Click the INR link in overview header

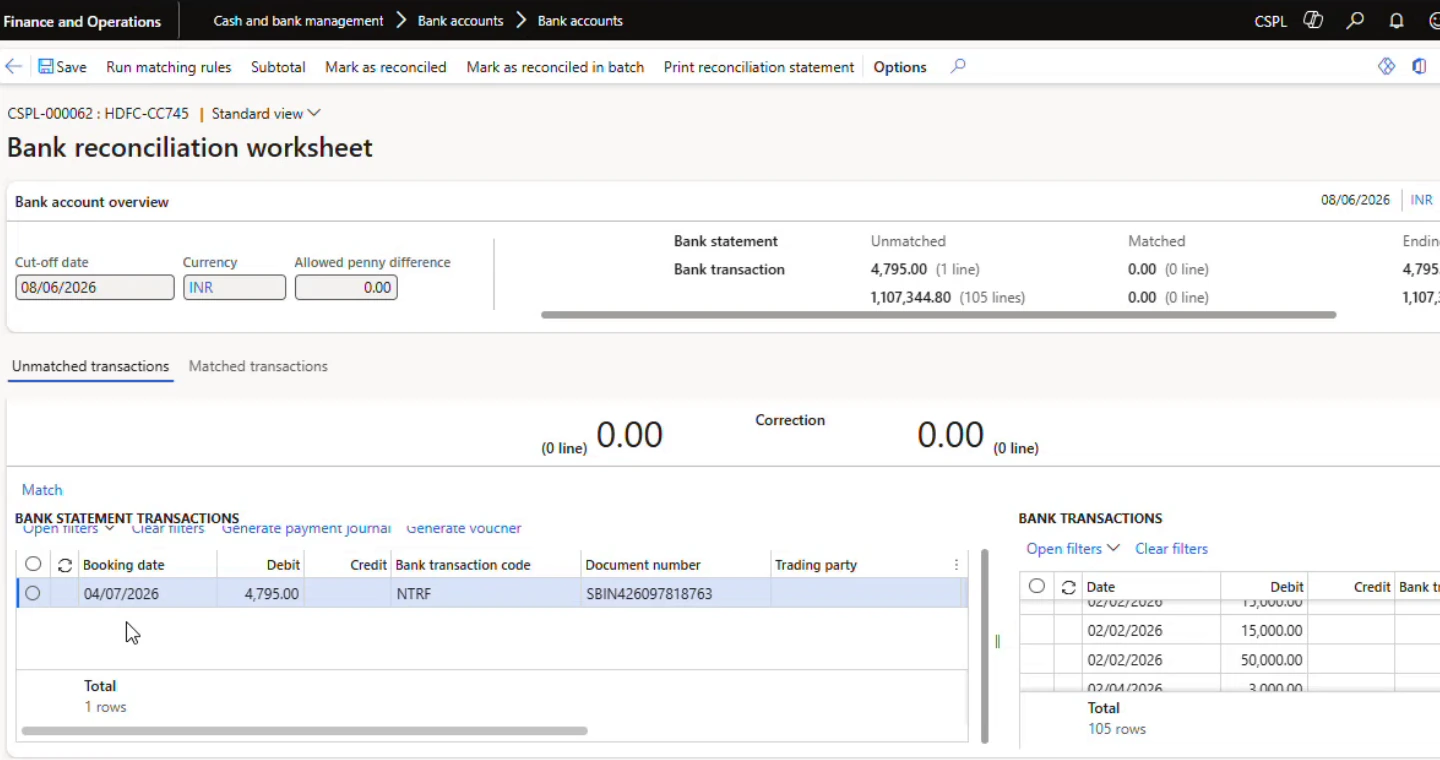tap(1421, 200)
